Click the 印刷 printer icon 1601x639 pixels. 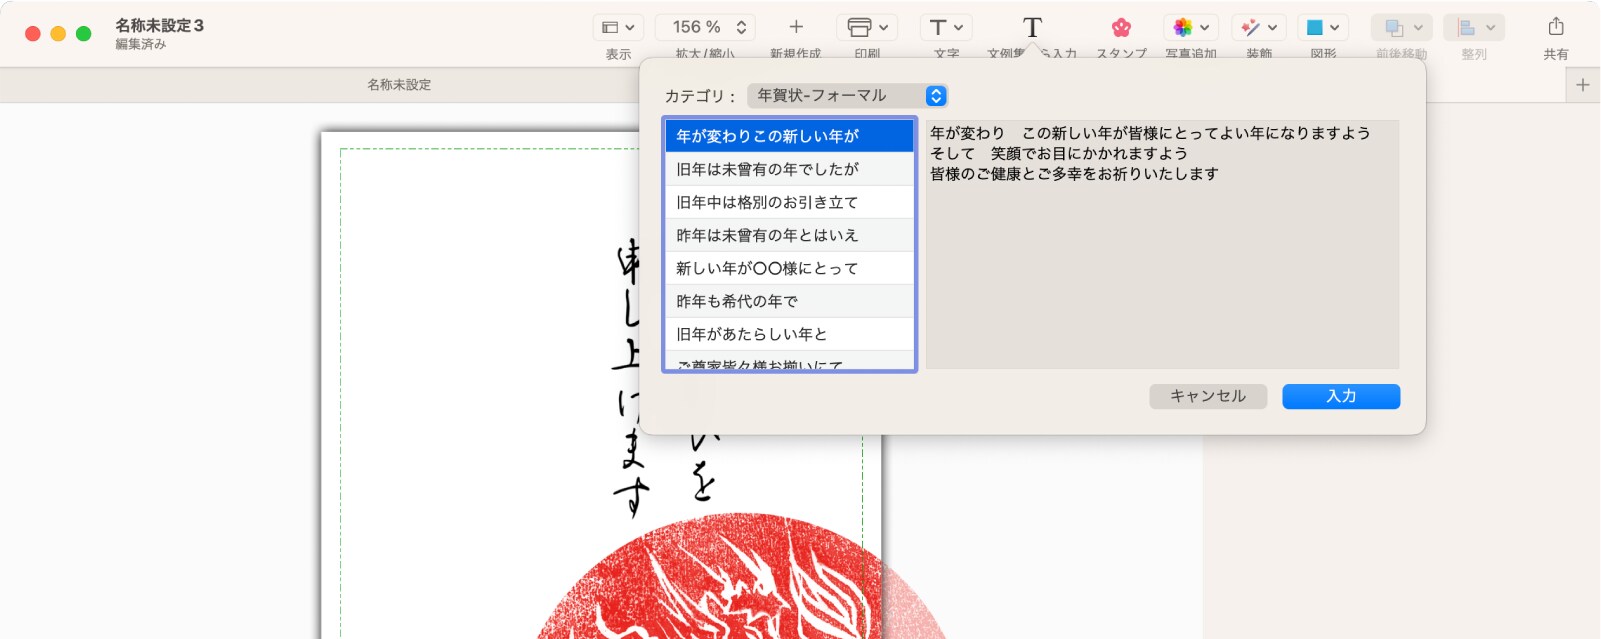(859, 27)
